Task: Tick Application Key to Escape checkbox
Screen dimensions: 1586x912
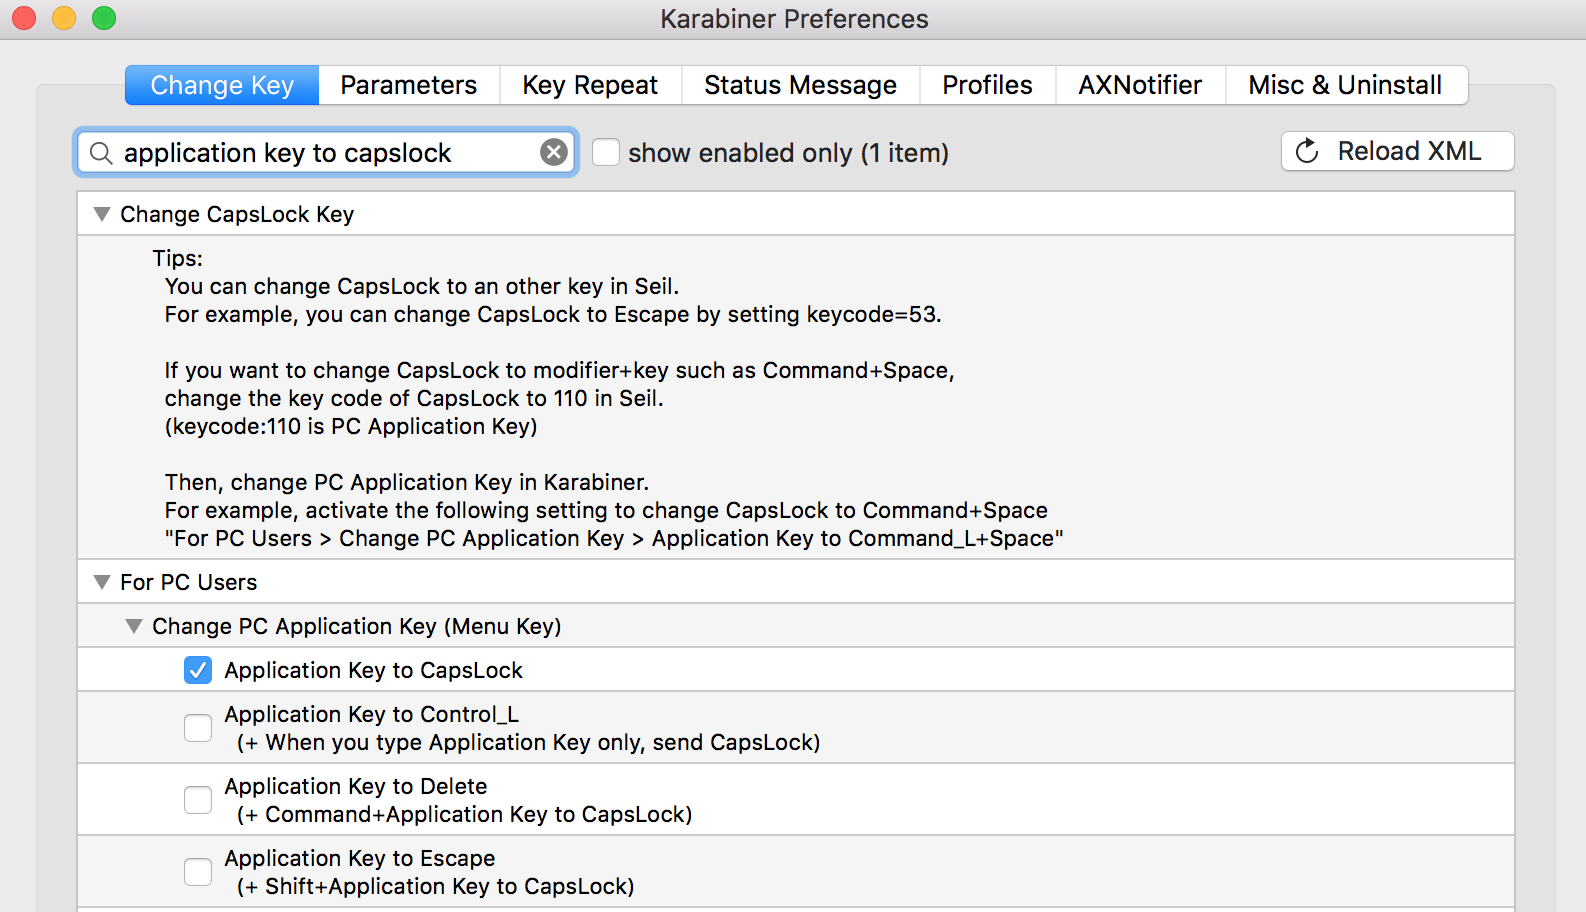Action: pyautogui.click(x=198, y=872)
